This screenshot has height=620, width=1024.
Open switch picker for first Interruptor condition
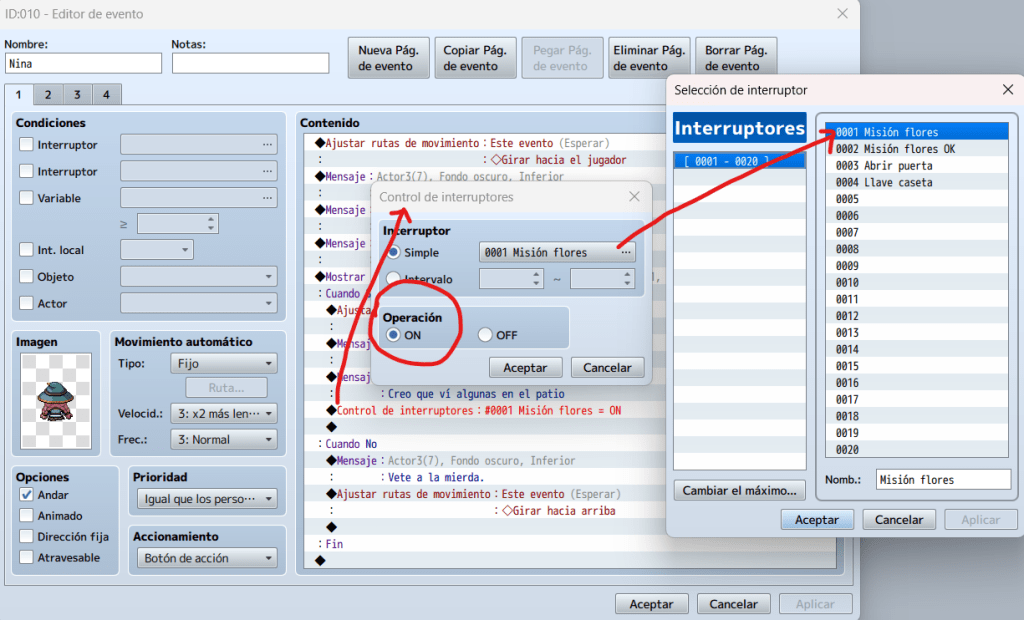point(266,144)
